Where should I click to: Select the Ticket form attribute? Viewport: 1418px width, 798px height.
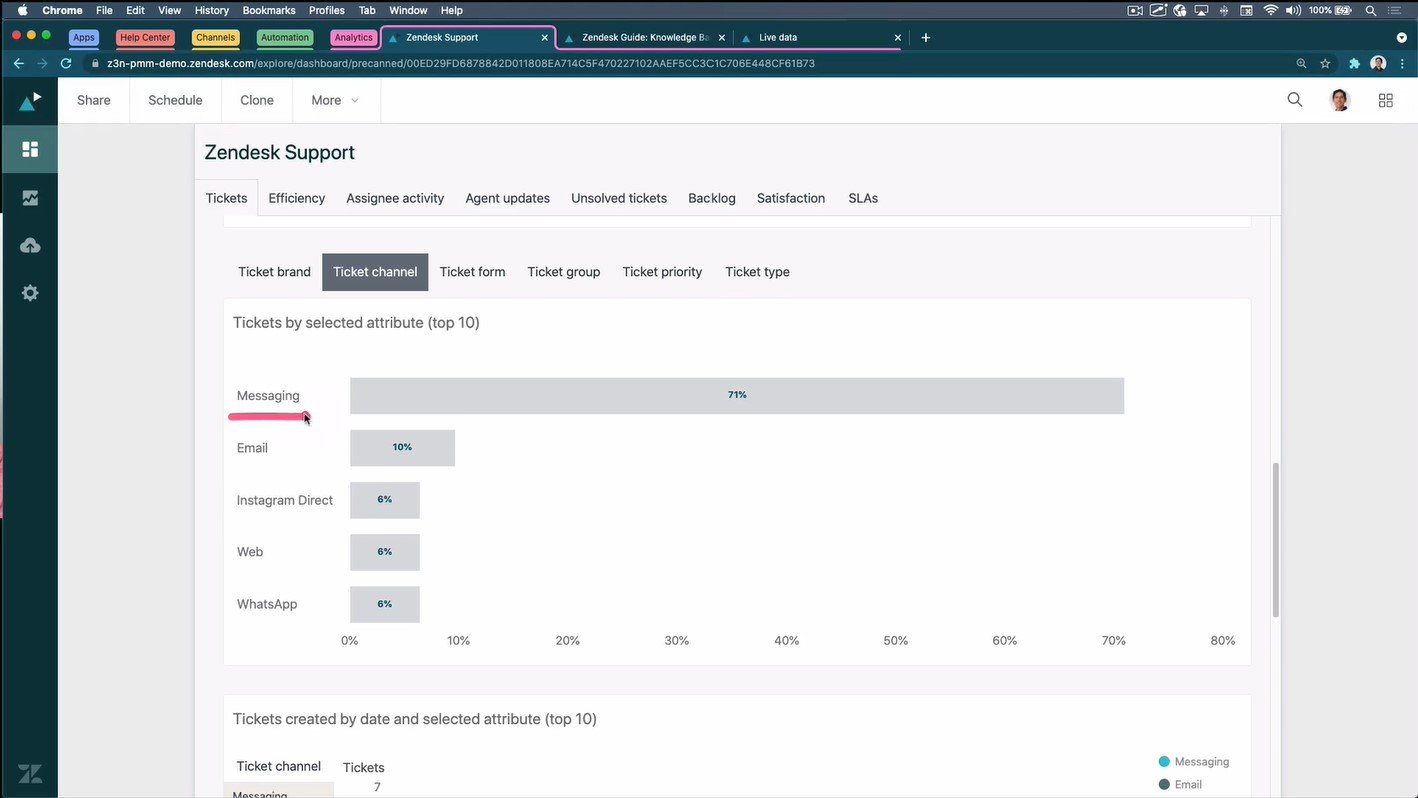(472, 272)
